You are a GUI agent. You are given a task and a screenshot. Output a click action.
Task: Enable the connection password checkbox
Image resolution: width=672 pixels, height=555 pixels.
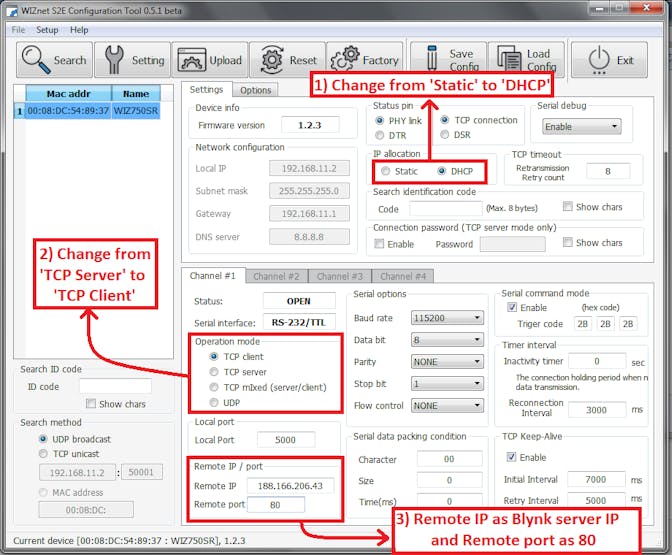coord(379,244)
